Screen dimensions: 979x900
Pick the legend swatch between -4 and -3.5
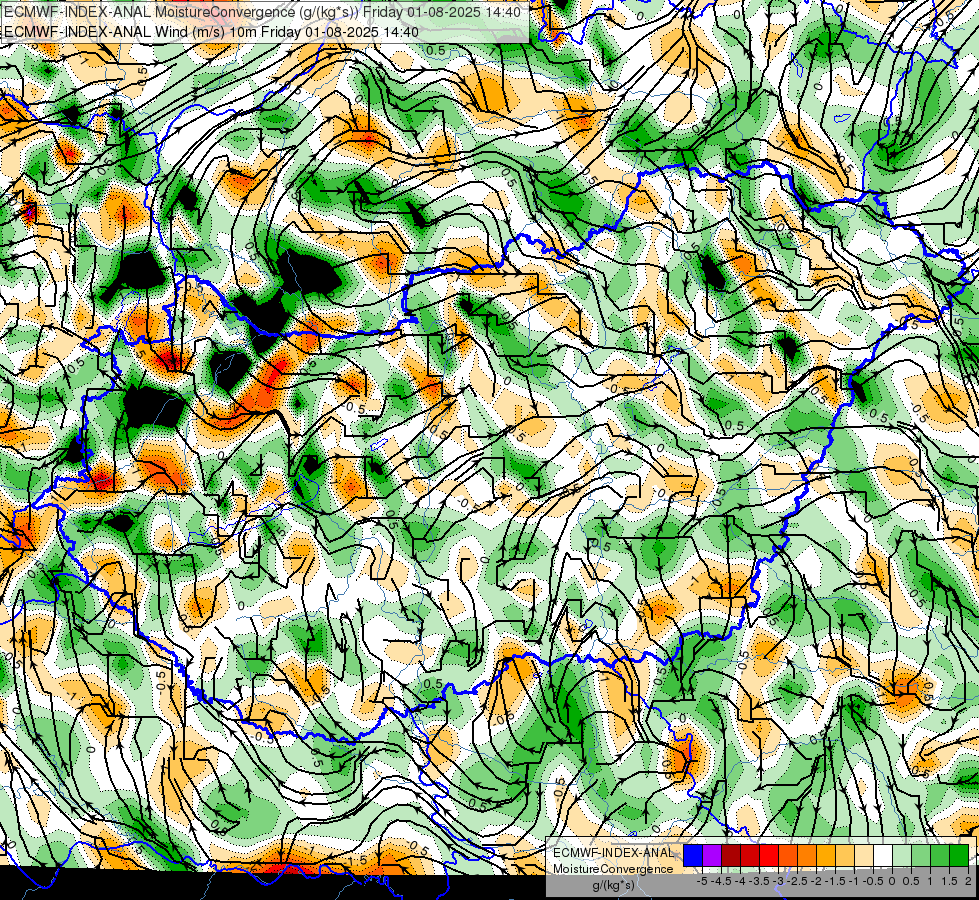click(x=750, y=855)
